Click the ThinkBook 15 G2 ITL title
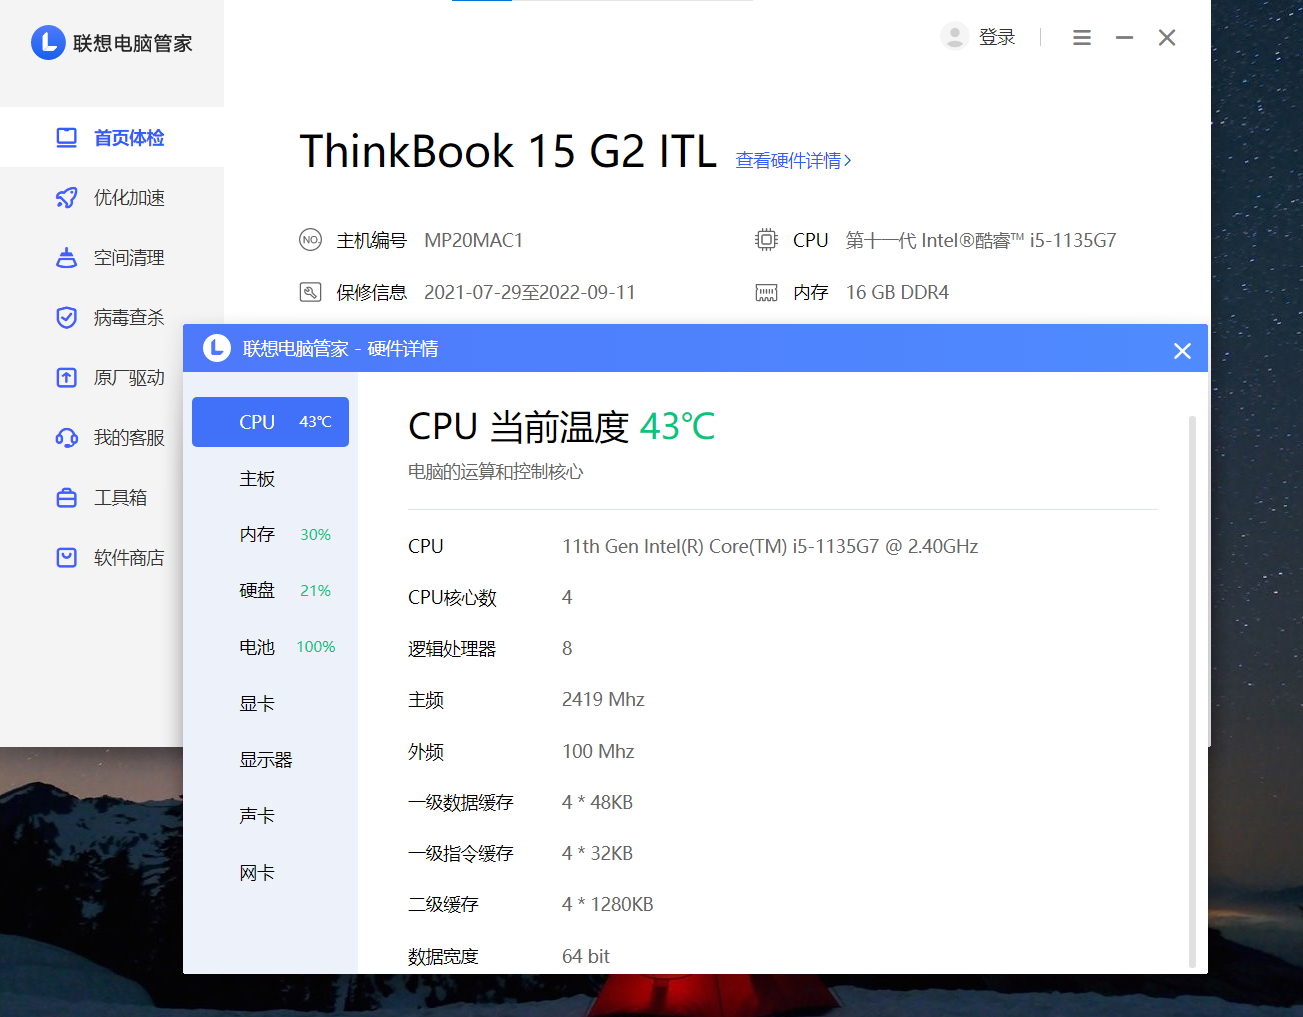The image size is (1303, 1017). coord(508,152)
